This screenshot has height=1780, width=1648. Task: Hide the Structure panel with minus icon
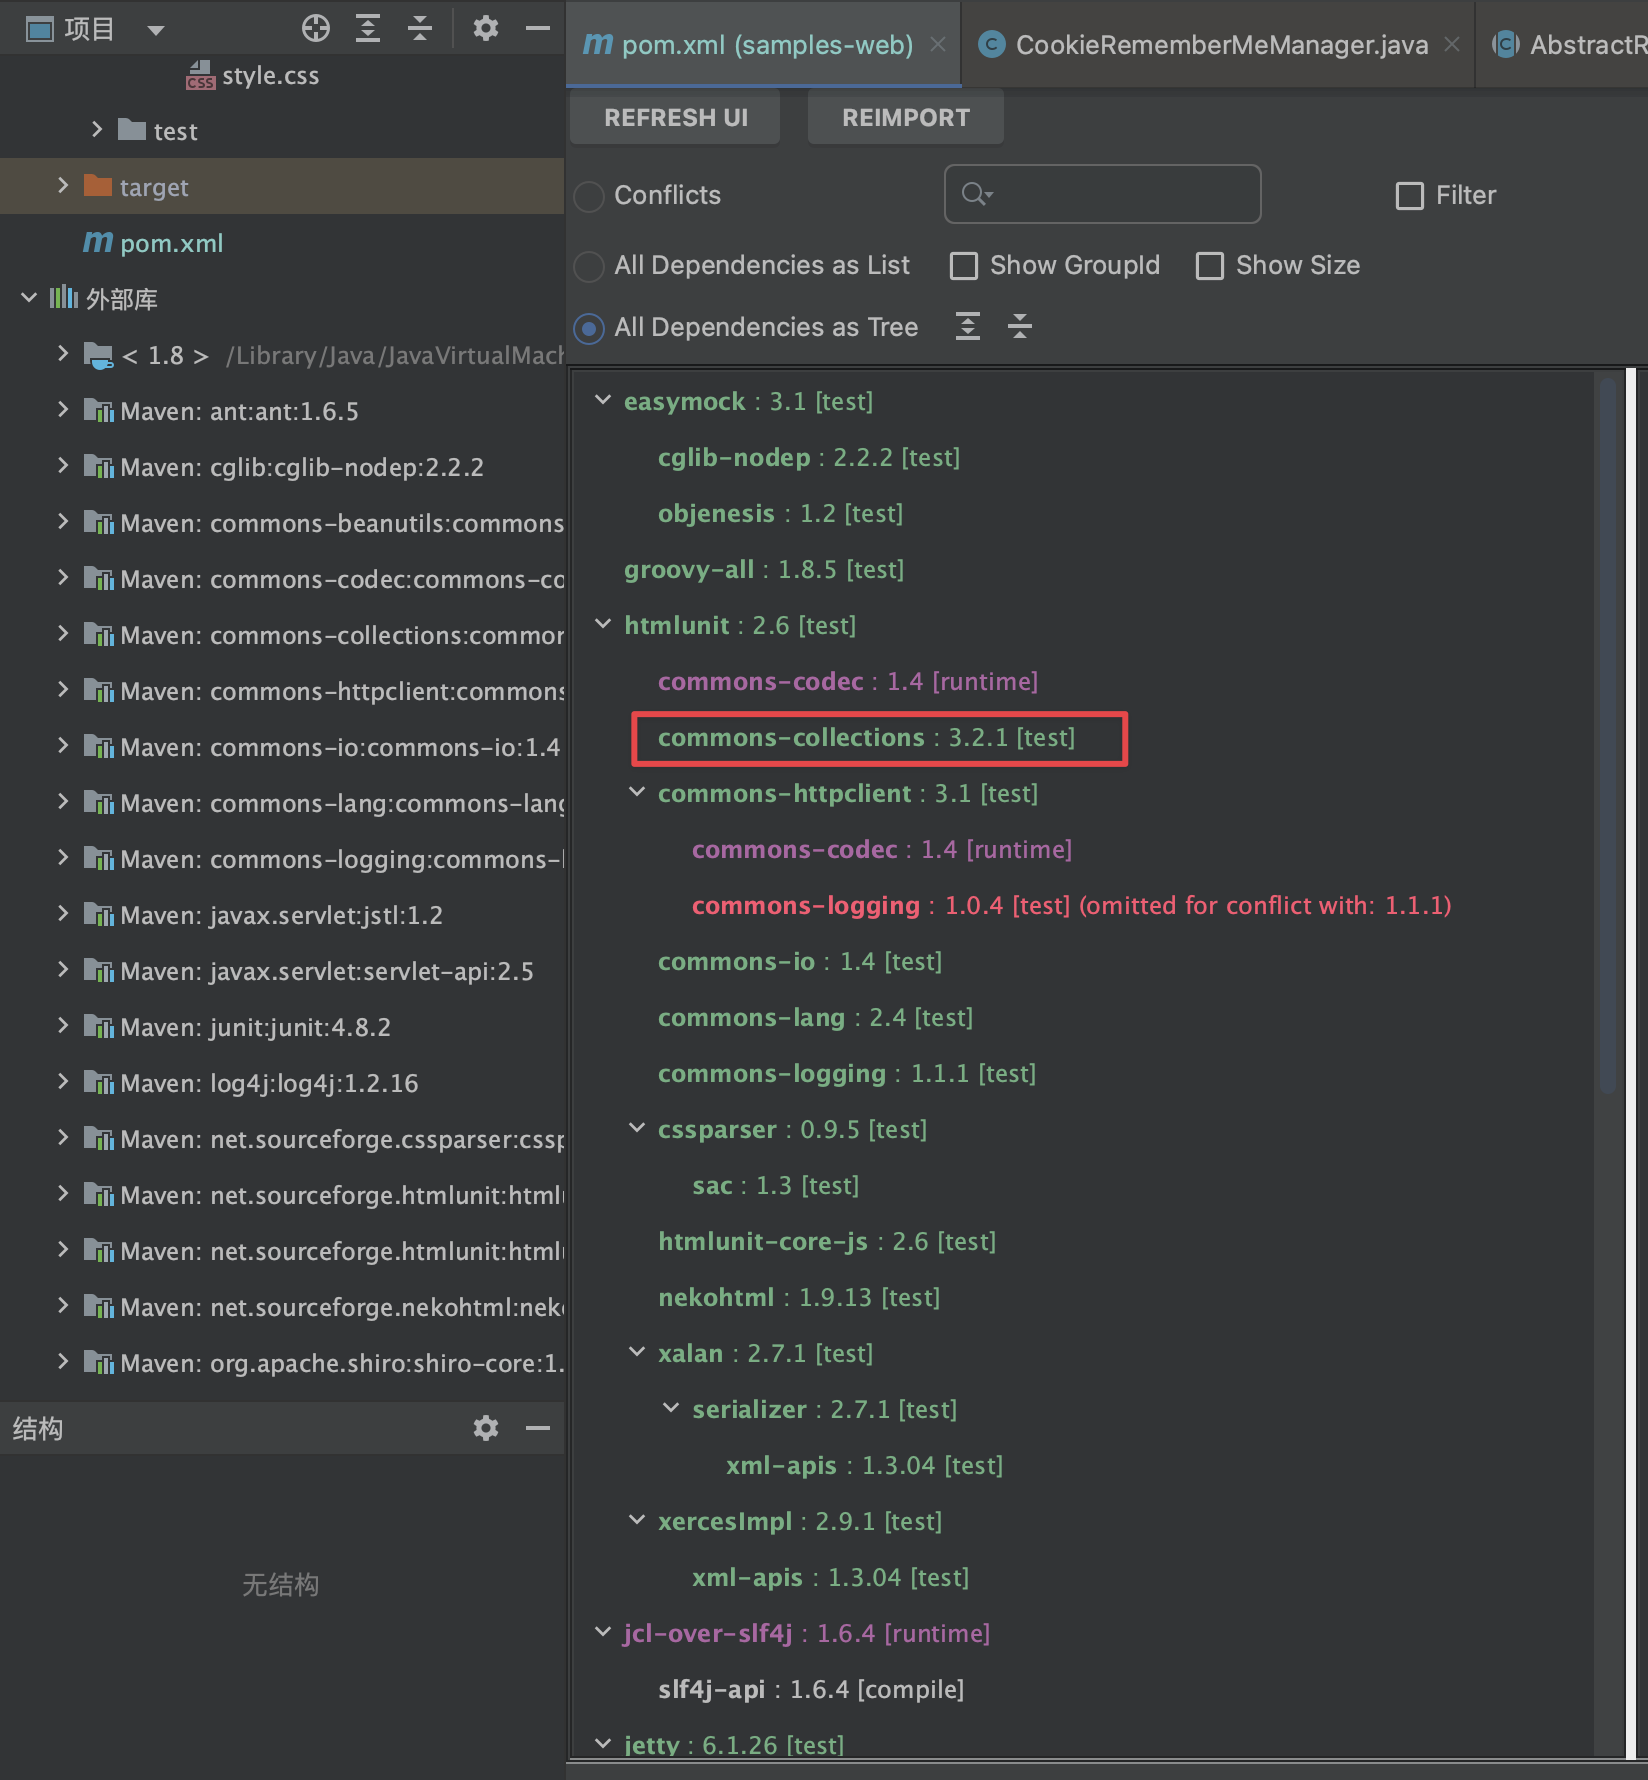pos(538,1428)
